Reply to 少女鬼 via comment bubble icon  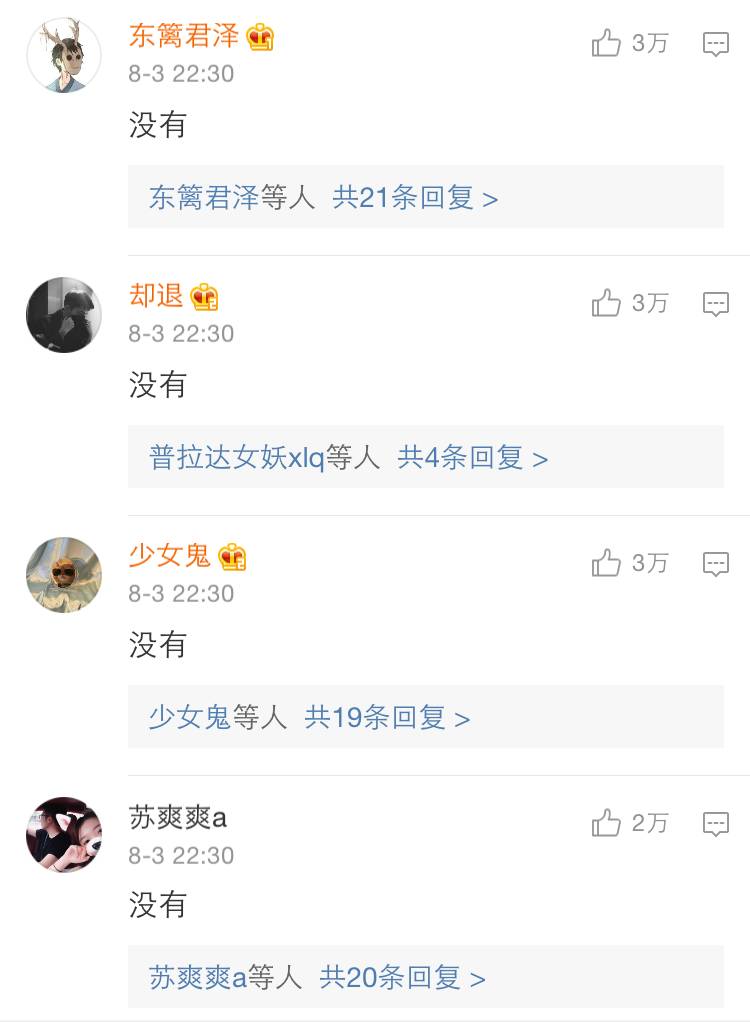(715, 564)
